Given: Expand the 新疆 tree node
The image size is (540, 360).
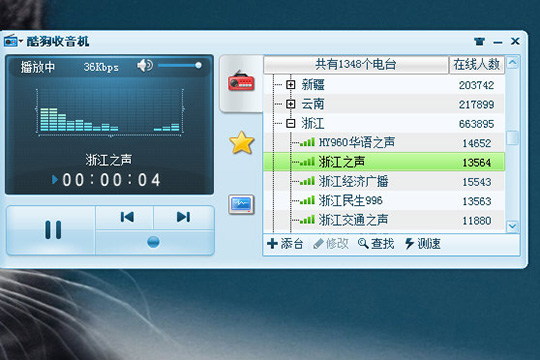Looking at the screenshot, I should pyautogui.click(x=291, y=84).
